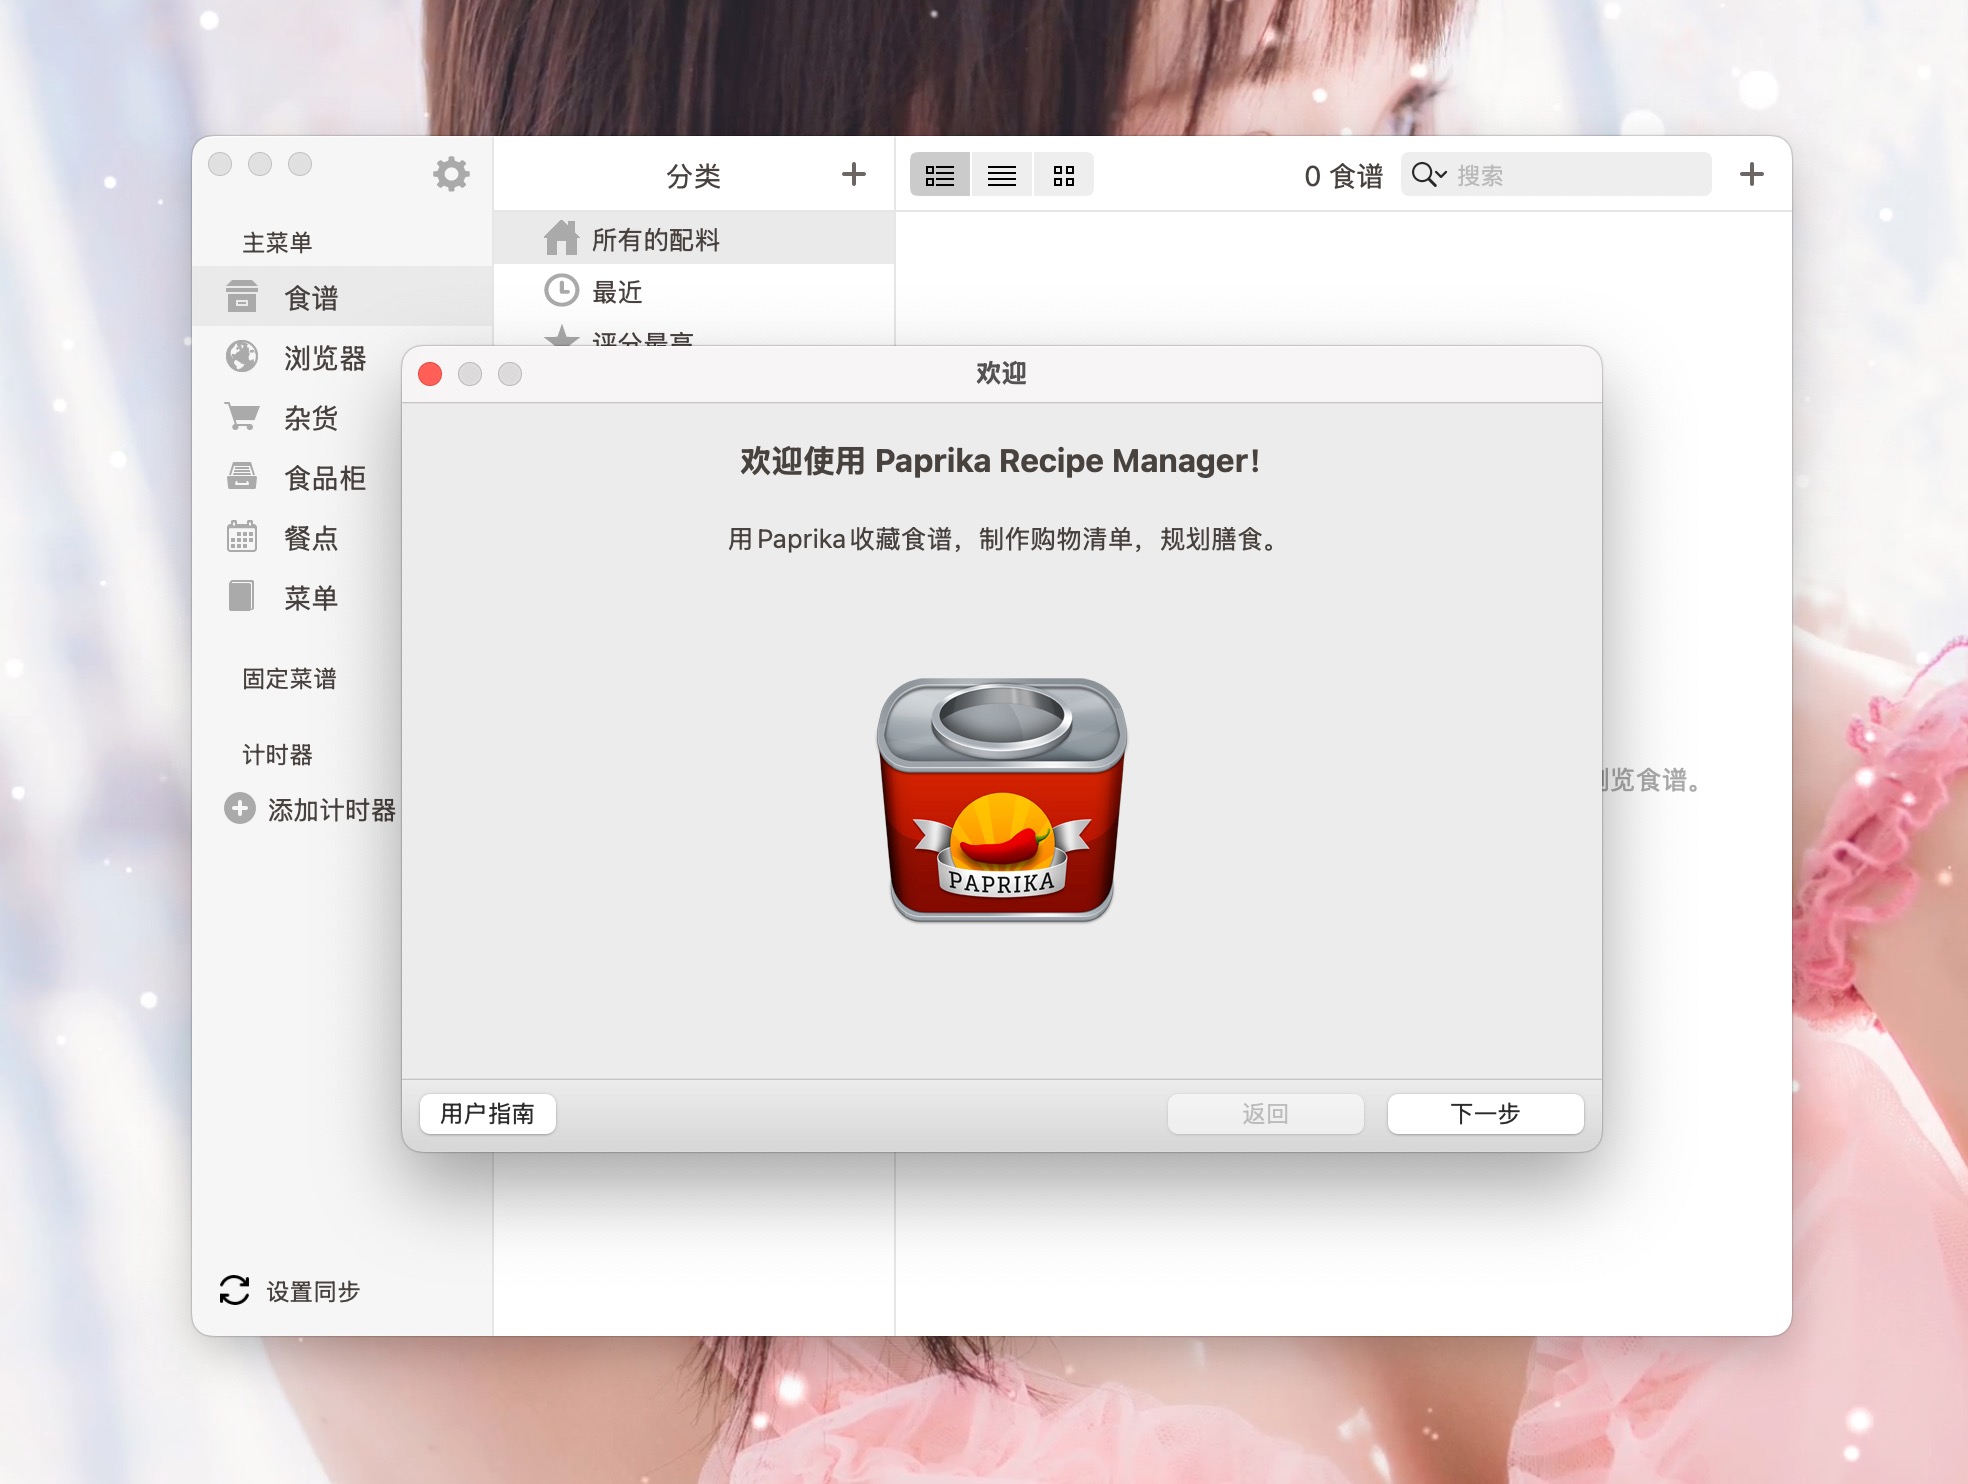1968x1484 pixels.
Task: Click 菜单 sidebar label
Action: [311, 598]
